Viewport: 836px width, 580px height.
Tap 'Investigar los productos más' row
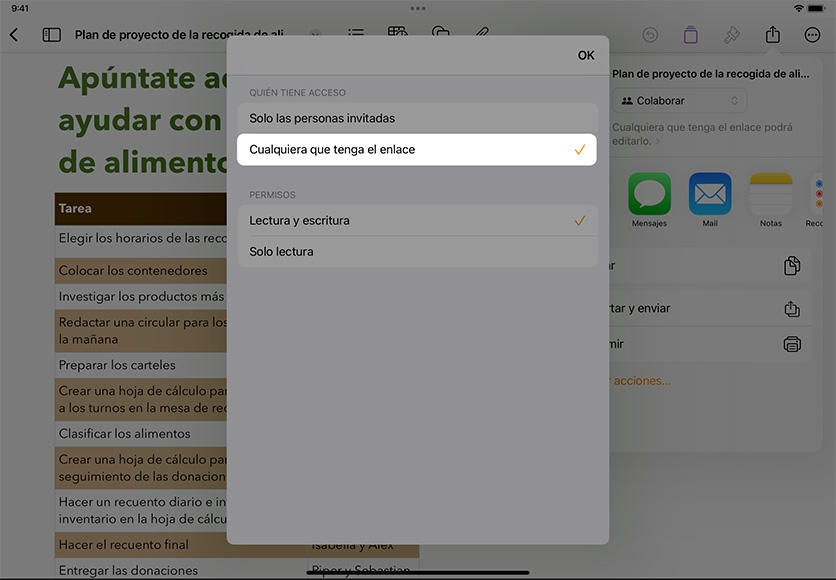(141, 297)
